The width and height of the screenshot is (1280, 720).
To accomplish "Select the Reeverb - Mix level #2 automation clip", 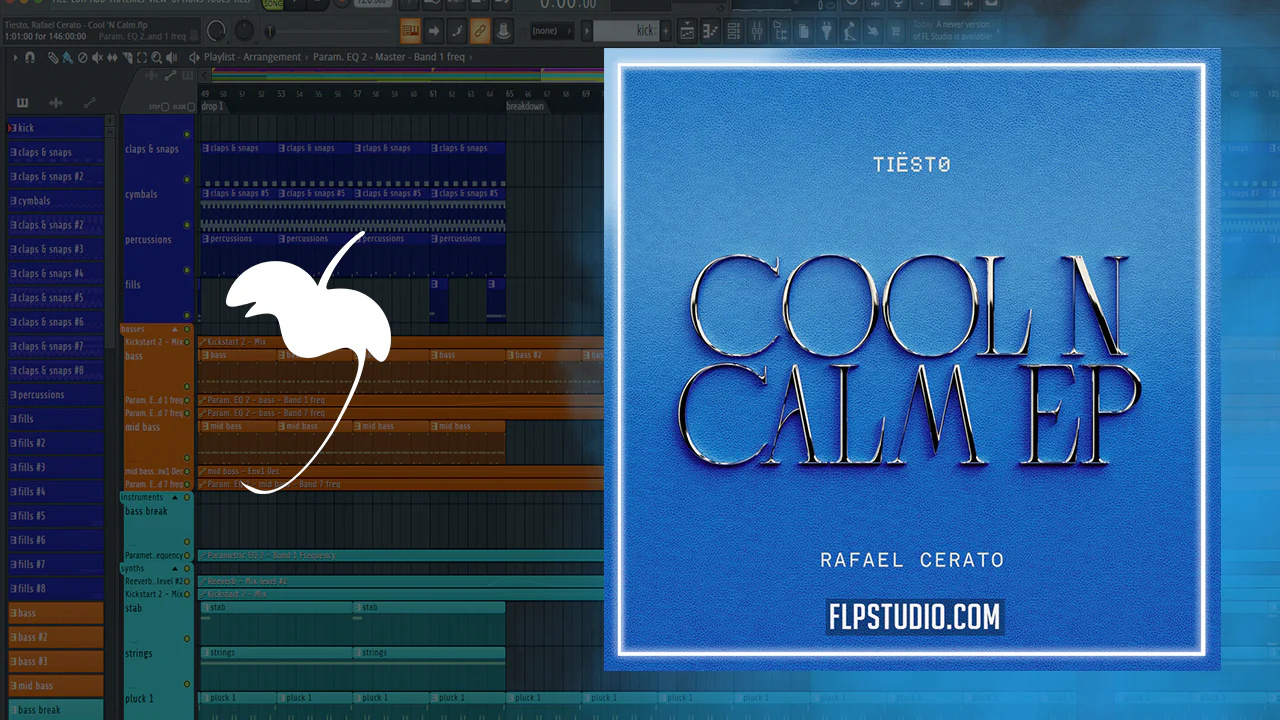I will click(x=401, y=581).
